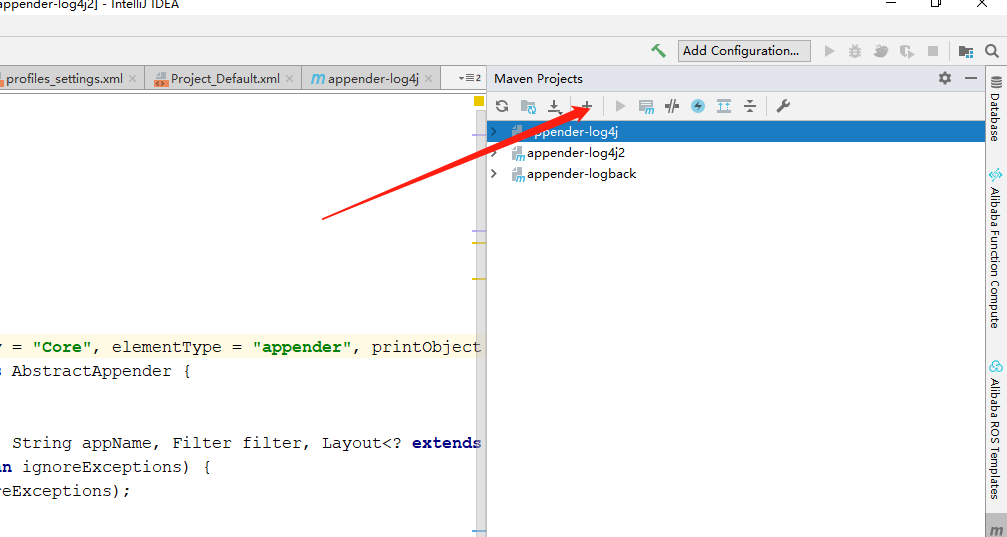Reimport all Maven projects
Screen dimensions: 1007x537
[502, 106]
